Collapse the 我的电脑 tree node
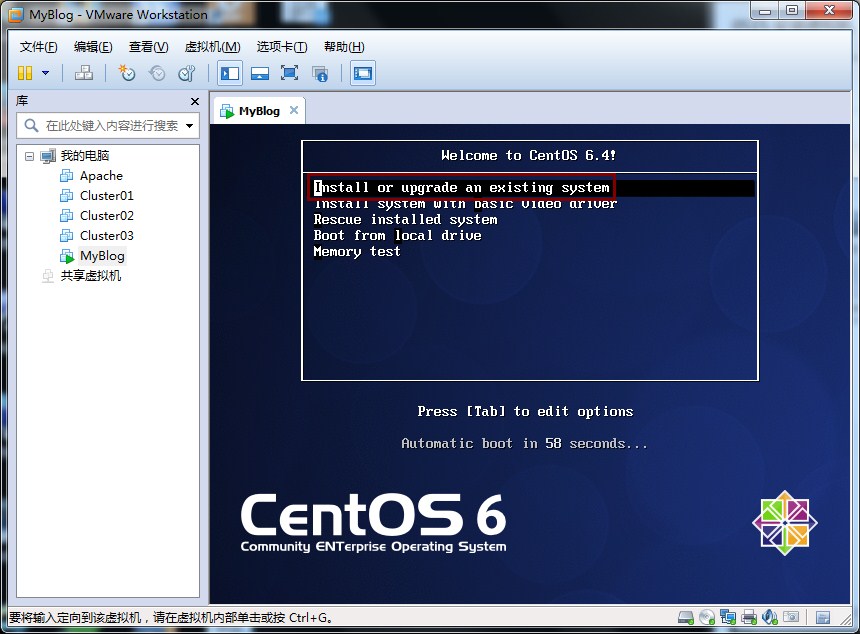The height and width of the screenshot is (634, 860). click(x=30, y=156)
